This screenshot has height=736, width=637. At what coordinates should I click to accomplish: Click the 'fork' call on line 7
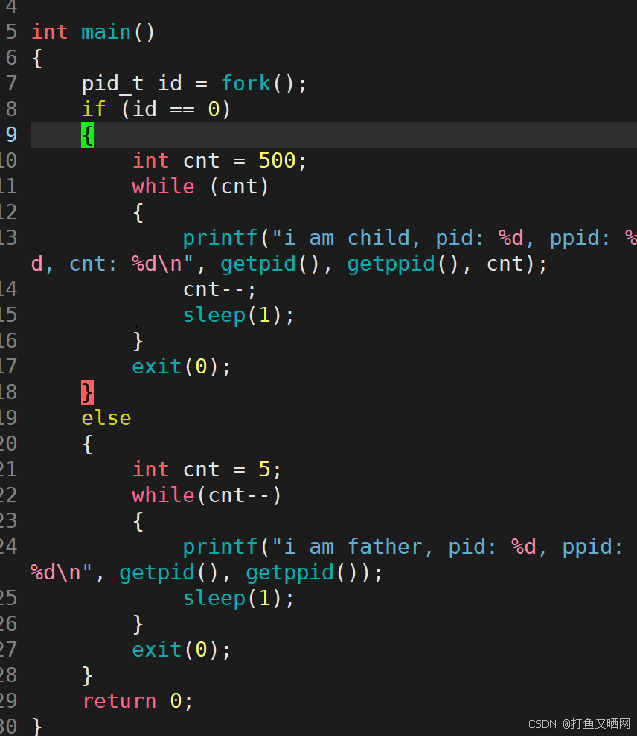(246, 84)
